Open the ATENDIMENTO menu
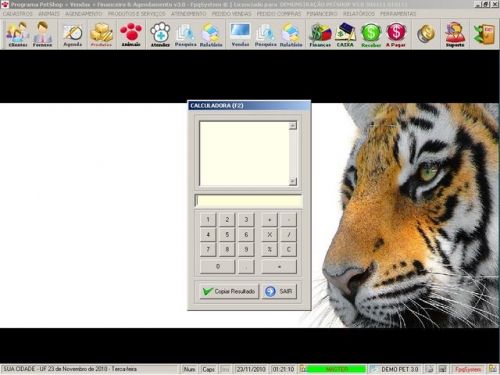Screen dimensions: 500x375 pos(188,14)
